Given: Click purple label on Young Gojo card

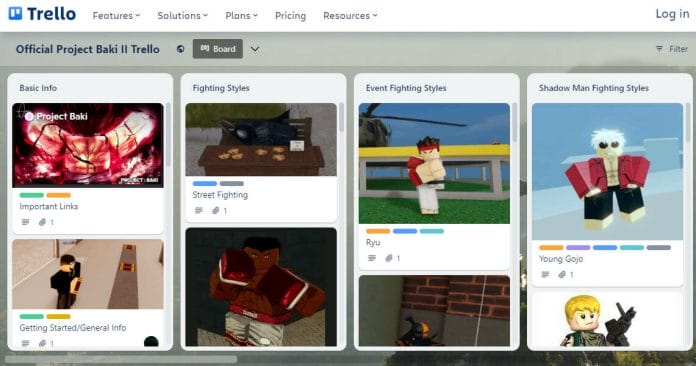Looking at the screenshot, I should tap(578, 248).
